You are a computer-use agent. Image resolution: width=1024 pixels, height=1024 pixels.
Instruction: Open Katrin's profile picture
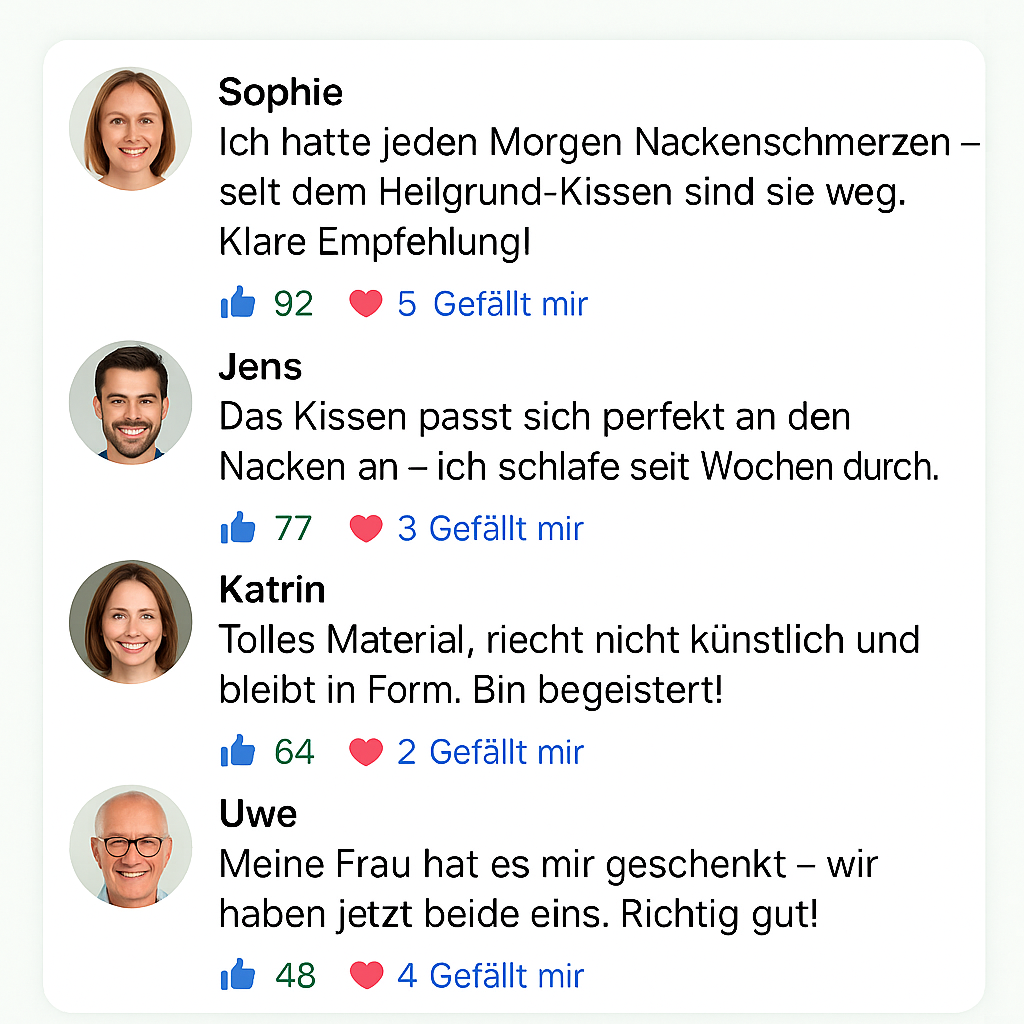click(x=130, y=622)
